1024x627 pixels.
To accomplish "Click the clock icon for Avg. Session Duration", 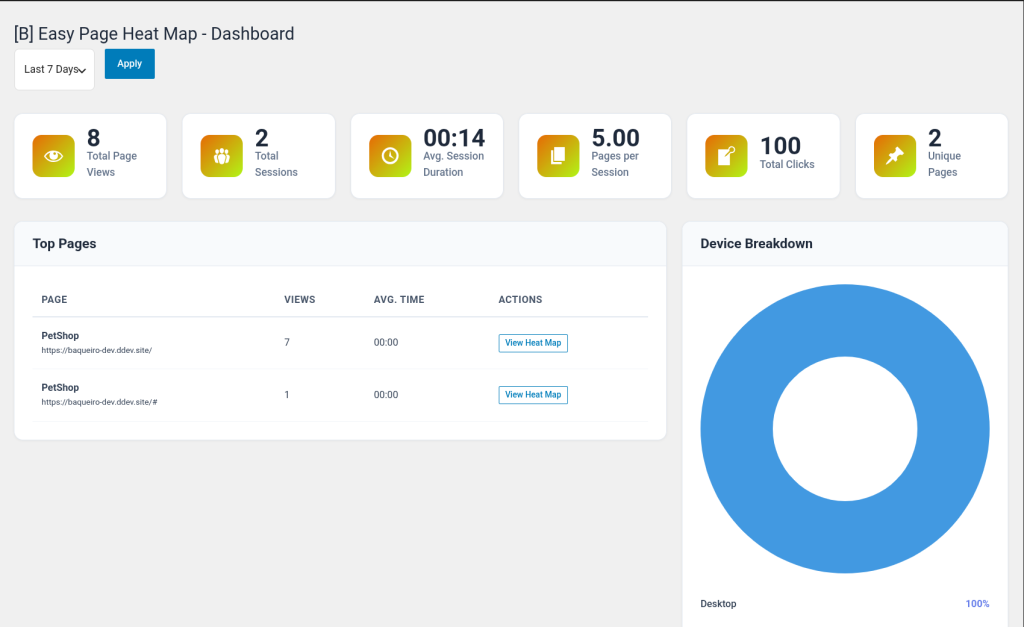I will (390, 156).
